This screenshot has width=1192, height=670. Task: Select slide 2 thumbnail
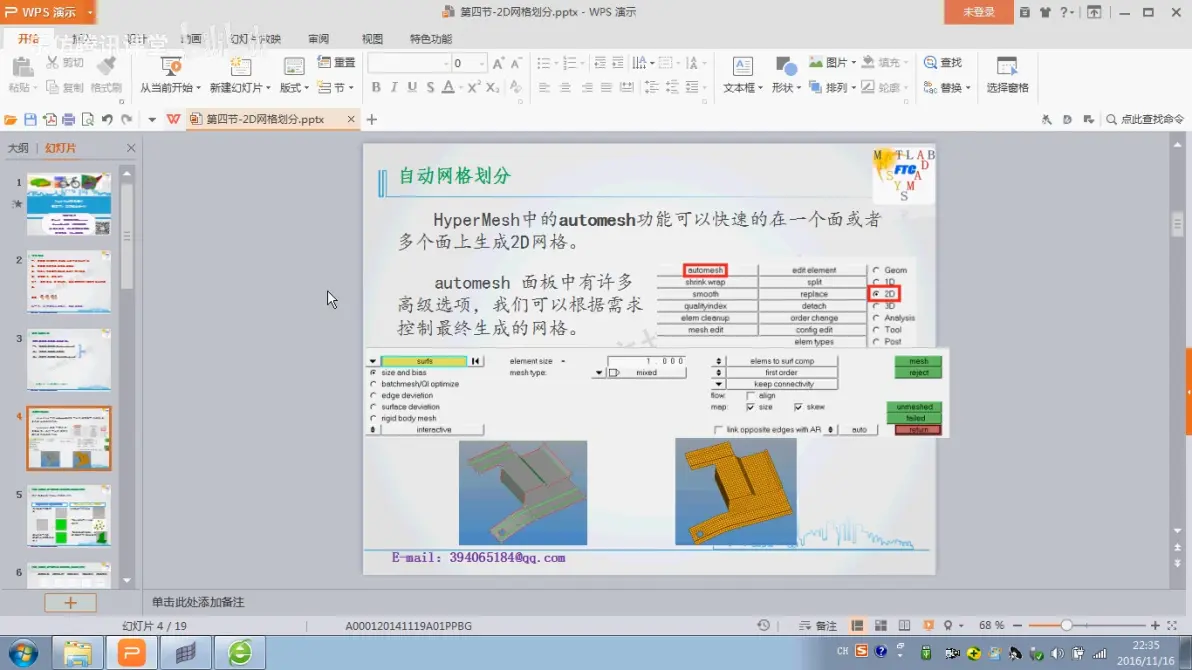tap(68, 282)
